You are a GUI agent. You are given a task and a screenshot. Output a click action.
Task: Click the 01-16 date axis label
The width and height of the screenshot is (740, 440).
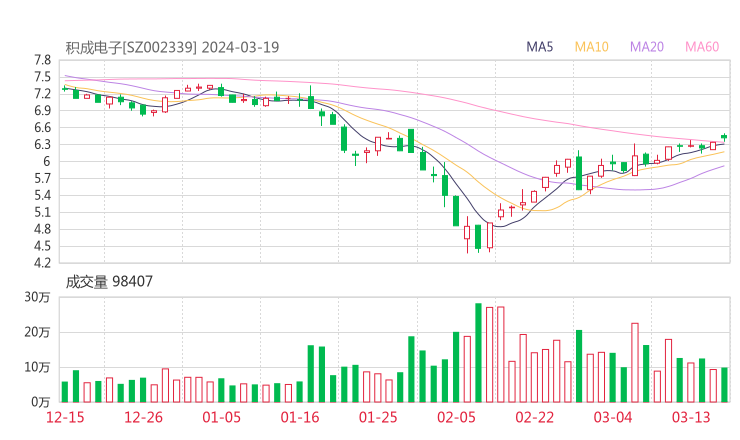300,417
